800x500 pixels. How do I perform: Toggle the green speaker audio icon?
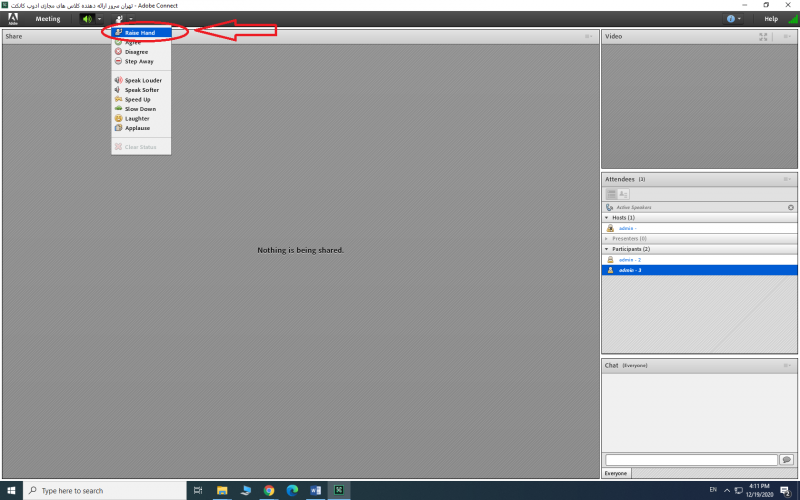[x=86, y=19]
